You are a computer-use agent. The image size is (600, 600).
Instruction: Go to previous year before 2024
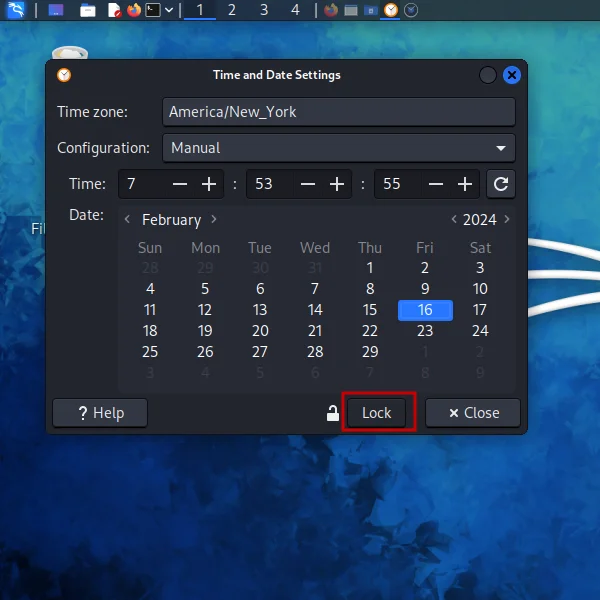coord(454,219)
